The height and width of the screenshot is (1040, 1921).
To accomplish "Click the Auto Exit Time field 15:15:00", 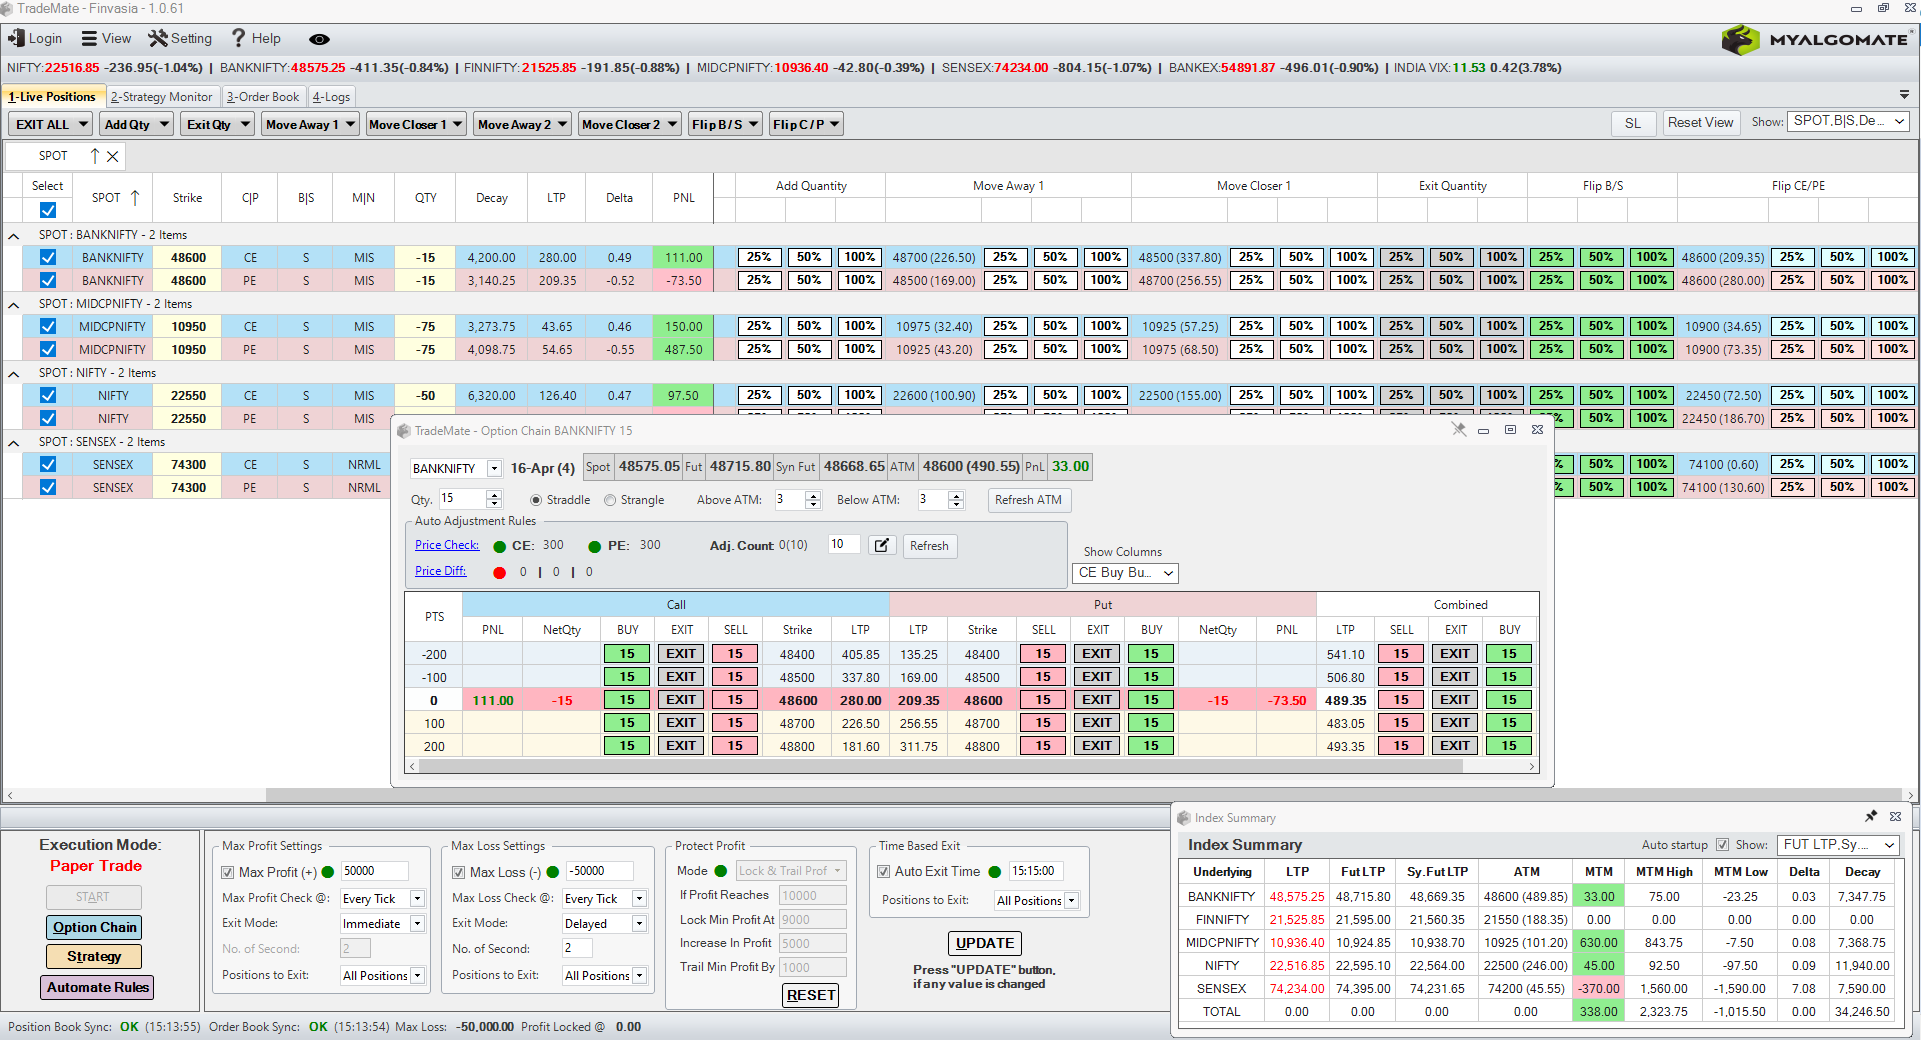I will 1036,871.
